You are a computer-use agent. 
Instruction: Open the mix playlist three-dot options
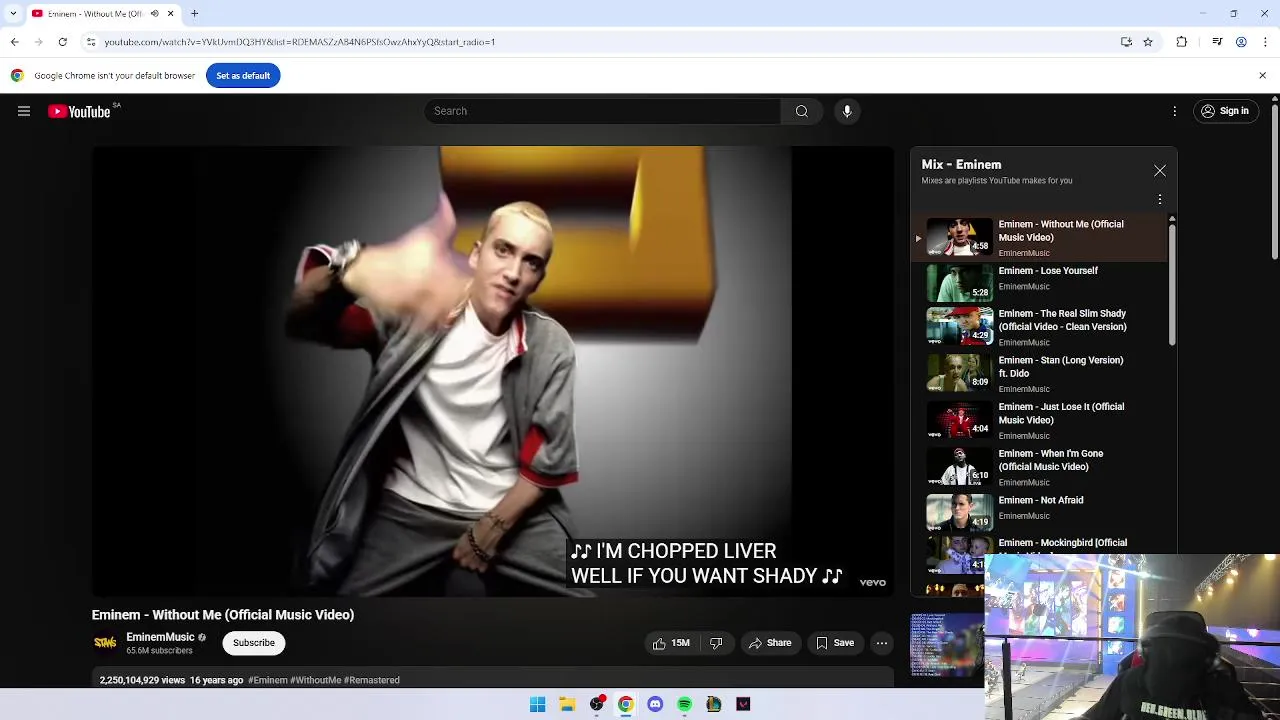[1160, 200]
